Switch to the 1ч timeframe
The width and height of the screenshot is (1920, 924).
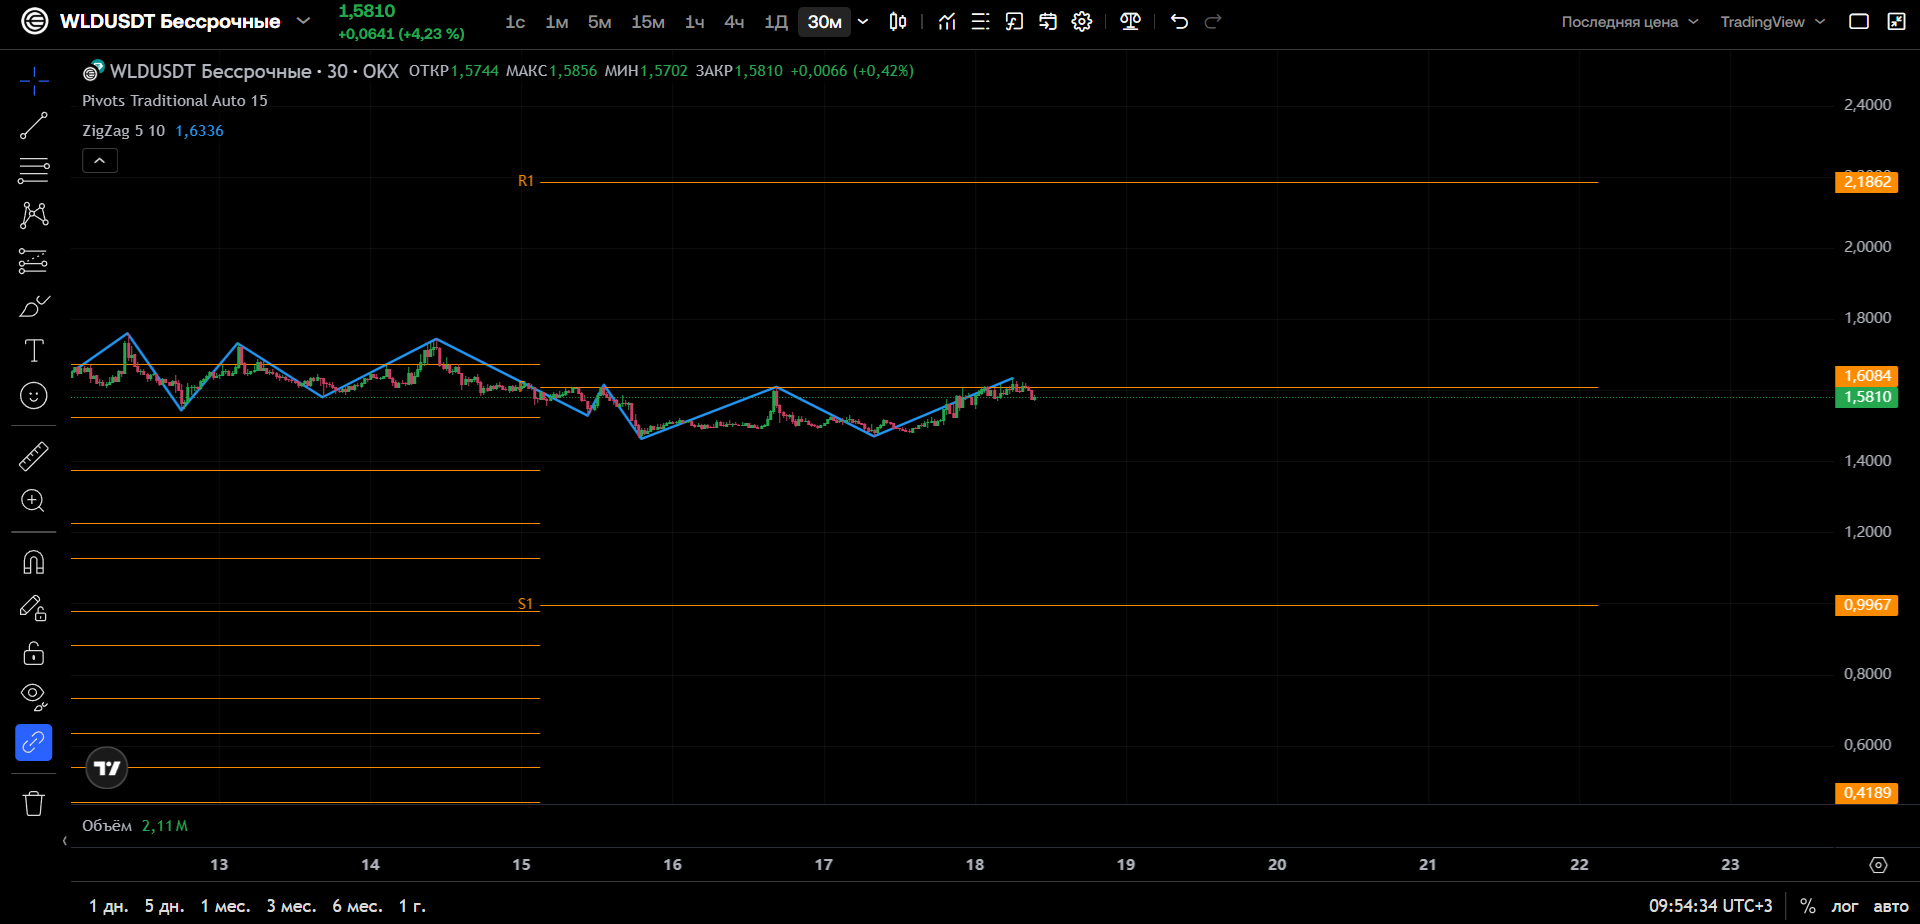(694, 22)
